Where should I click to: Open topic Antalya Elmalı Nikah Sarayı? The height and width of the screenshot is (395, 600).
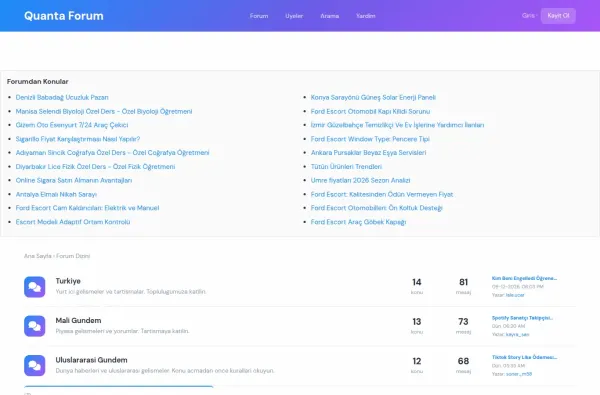click(56, 194)
